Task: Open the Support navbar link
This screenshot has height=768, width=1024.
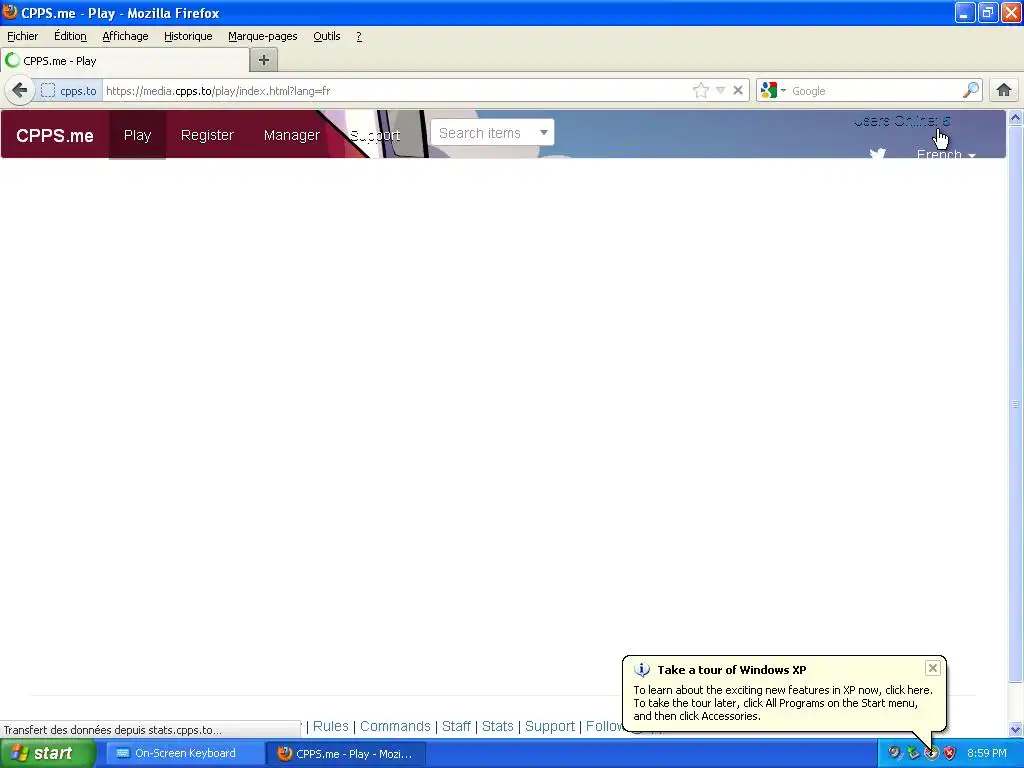Action: (375, 135)
